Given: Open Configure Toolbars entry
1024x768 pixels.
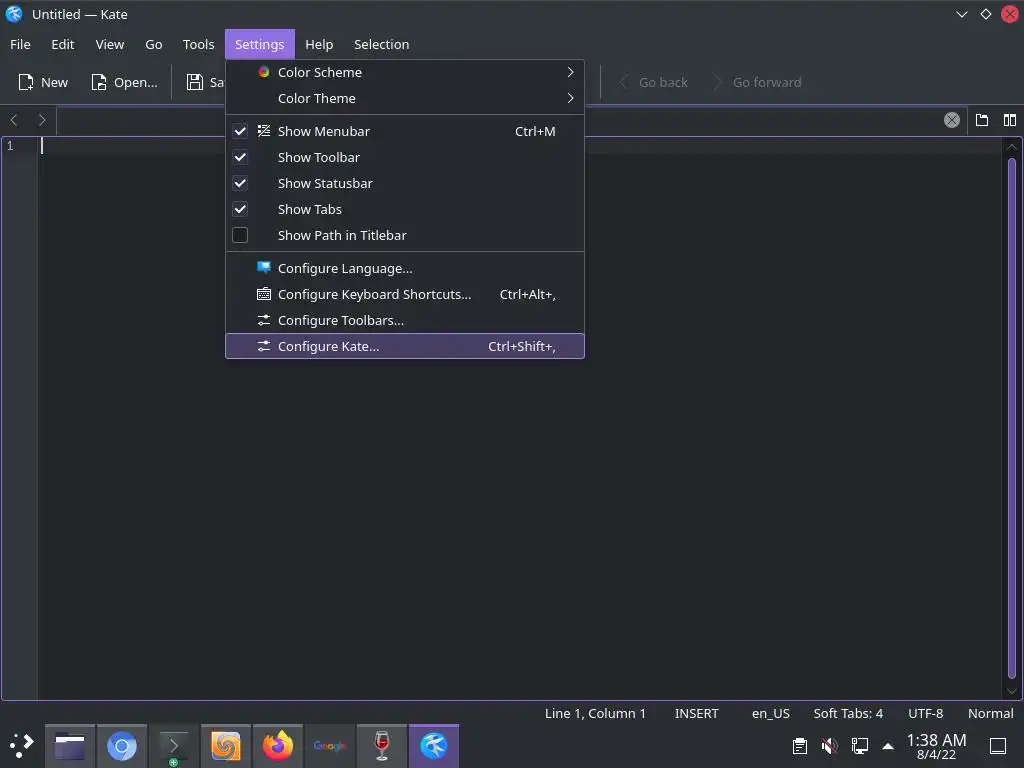Looking at the screenshot, I should pyautogui.click(x=404, y=321).
